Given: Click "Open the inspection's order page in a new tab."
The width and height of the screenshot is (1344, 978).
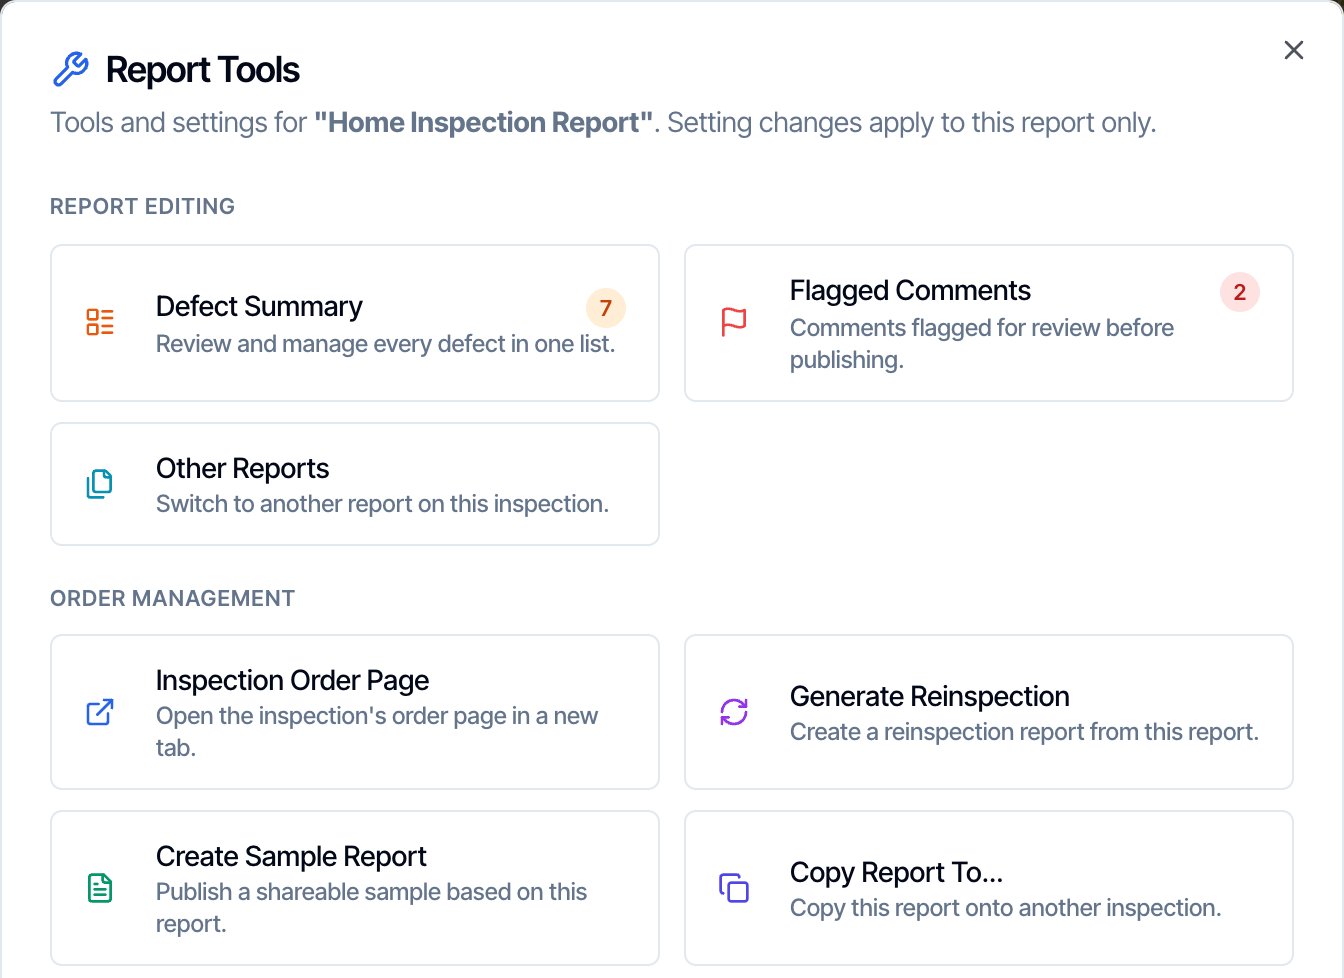Looking at the screenshot, I should (377, 732).
